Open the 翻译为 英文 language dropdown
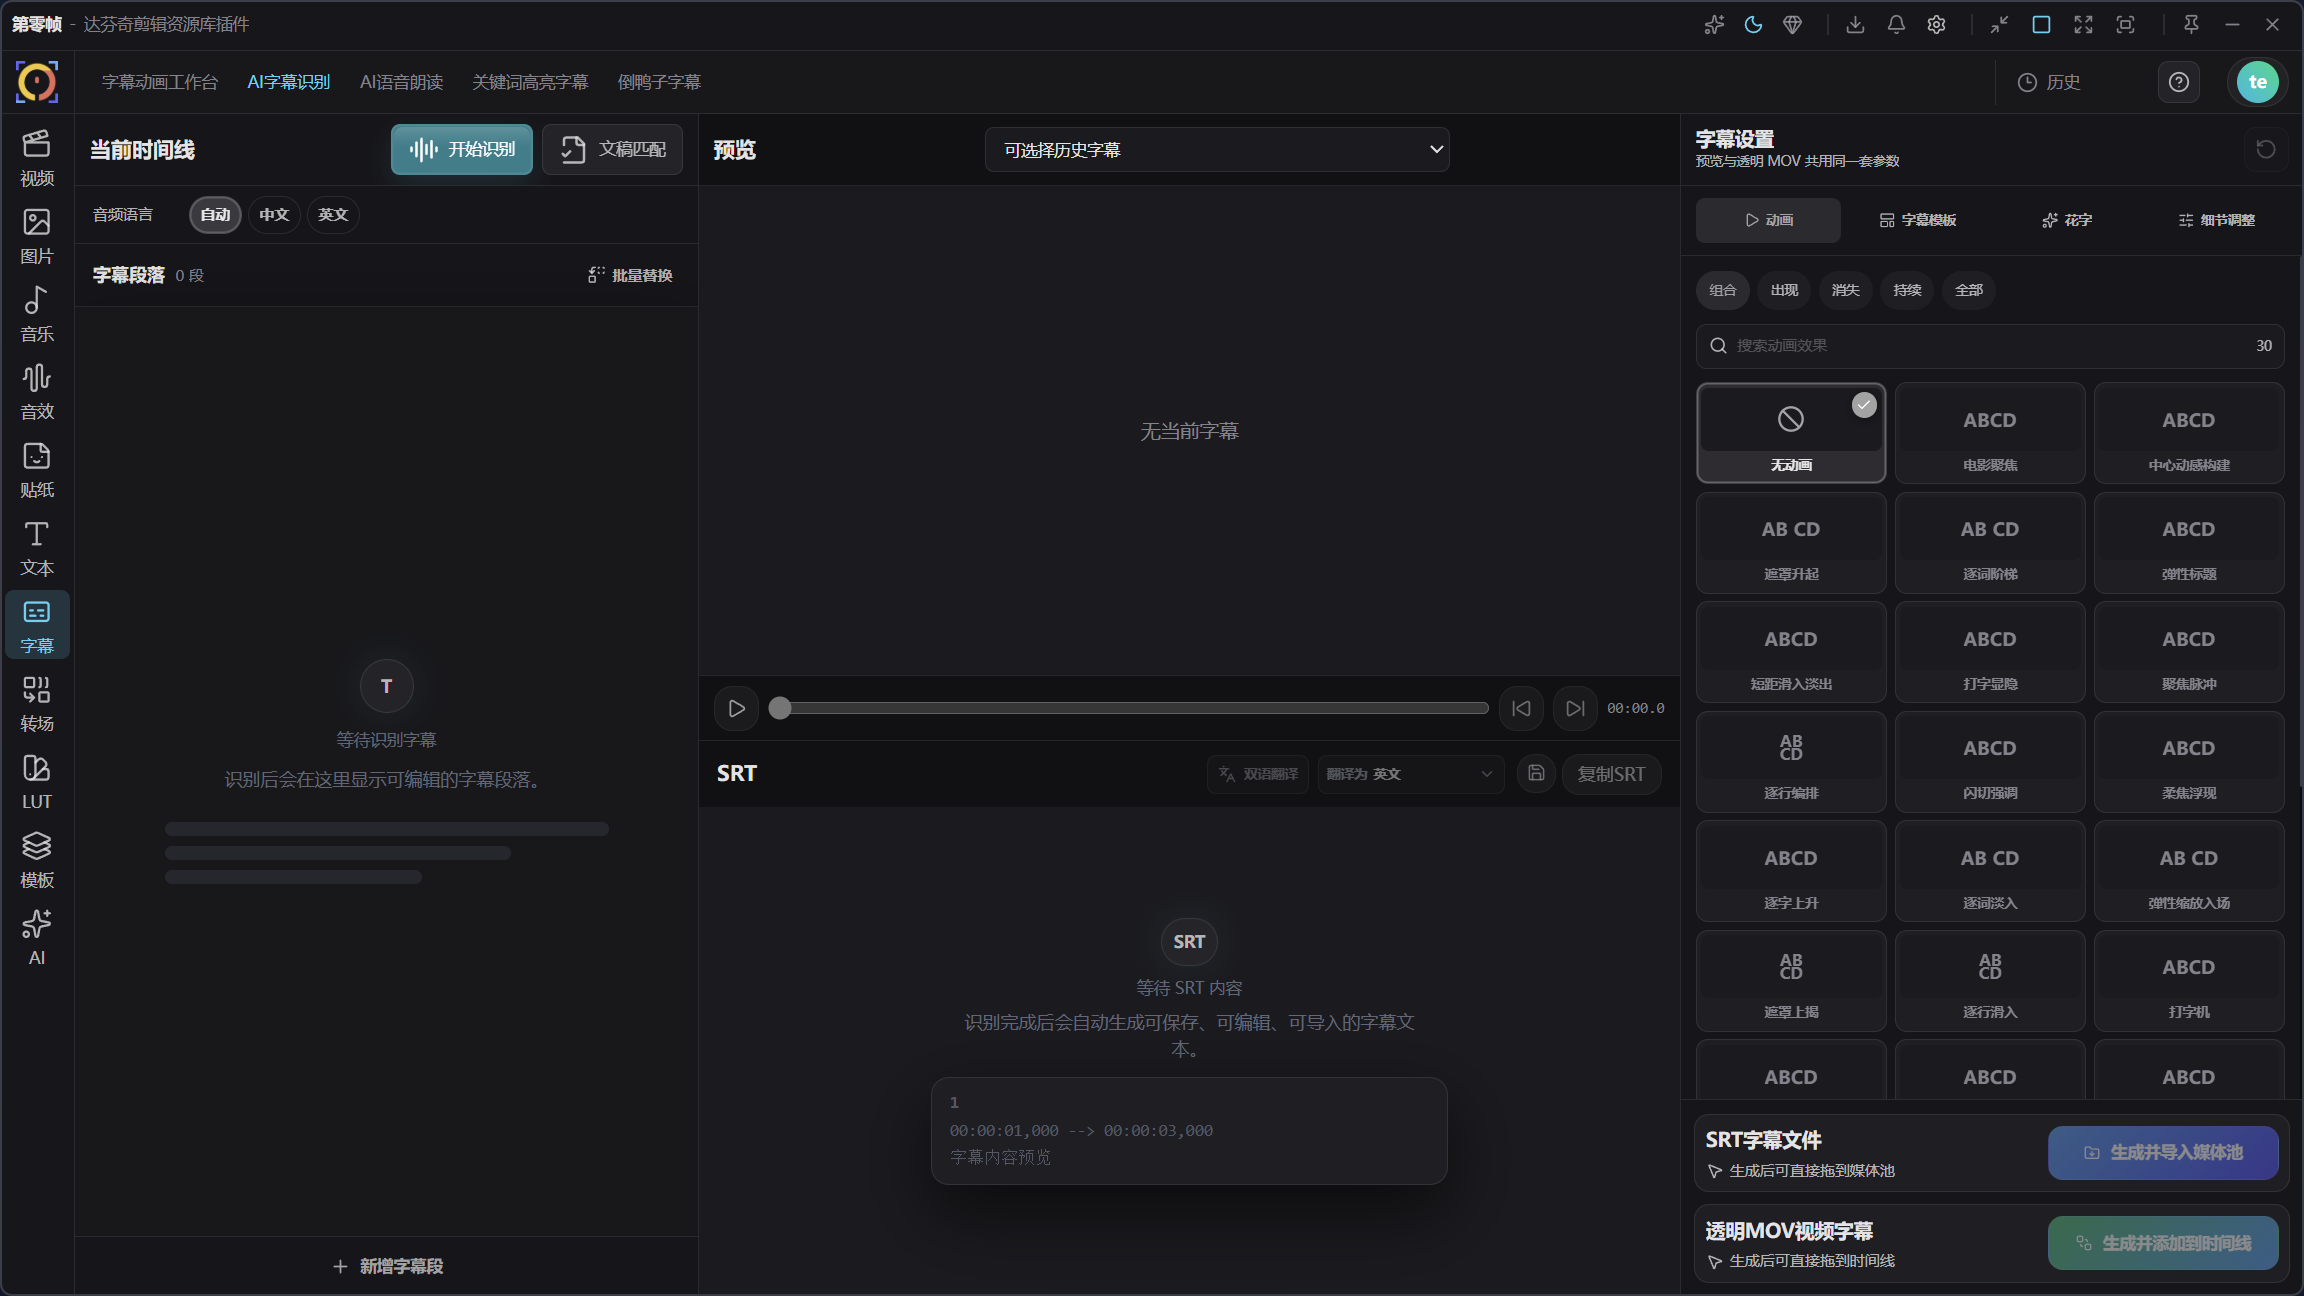Image resolution: width=2304 pixels, height=1296 pixels. (x=1410, y=774)
